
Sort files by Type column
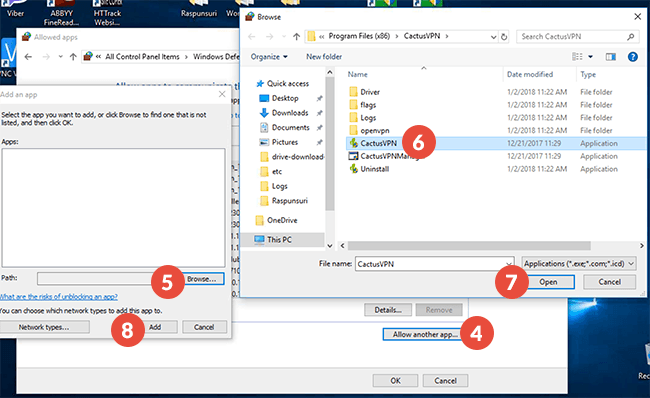pyautogui.click(x=588, y=75)
